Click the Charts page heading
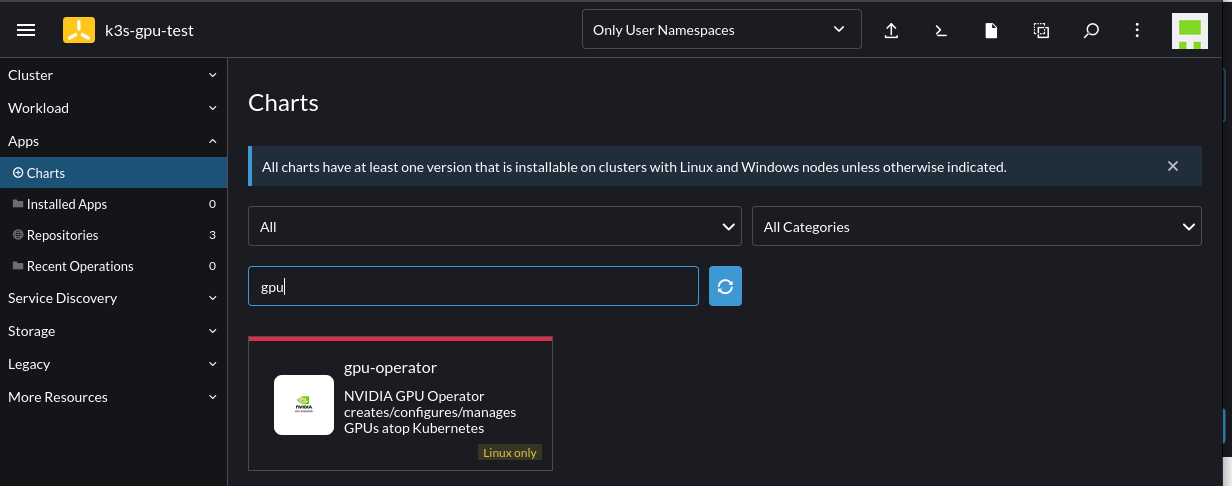The height and width of the screenshot is (486, 1232). 283,102
